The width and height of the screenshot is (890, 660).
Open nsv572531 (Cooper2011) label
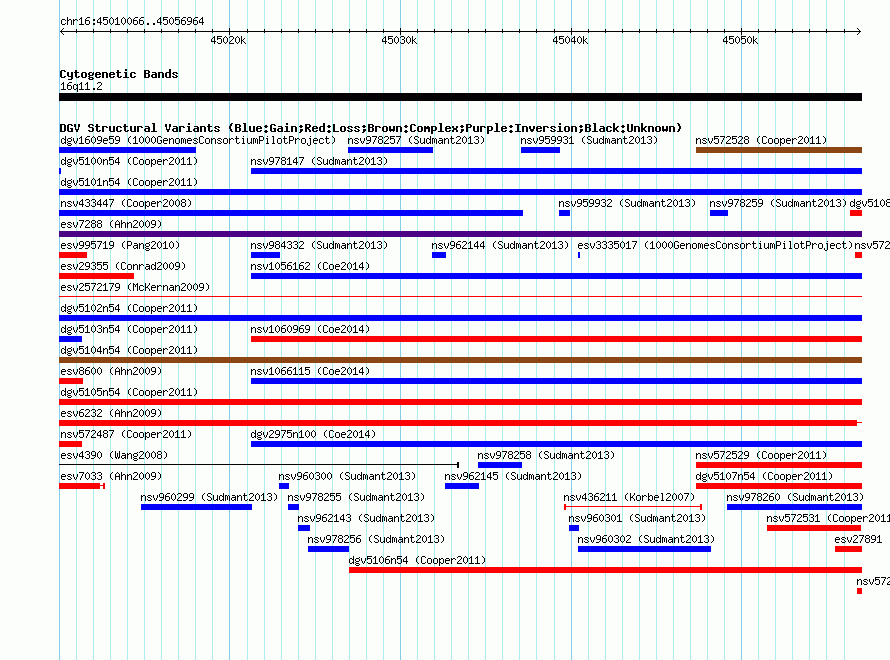(x=828, y=518)
